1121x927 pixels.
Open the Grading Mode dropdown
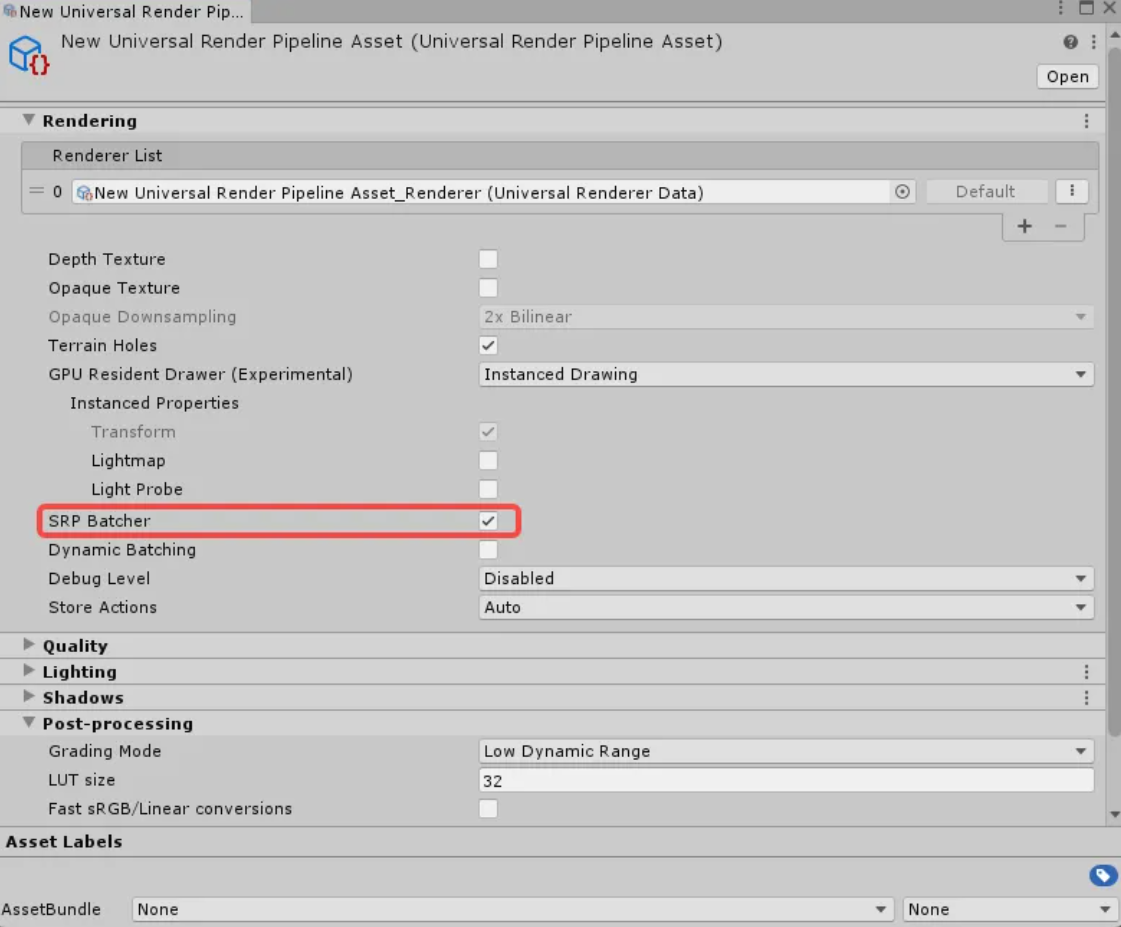click(786, 752)
